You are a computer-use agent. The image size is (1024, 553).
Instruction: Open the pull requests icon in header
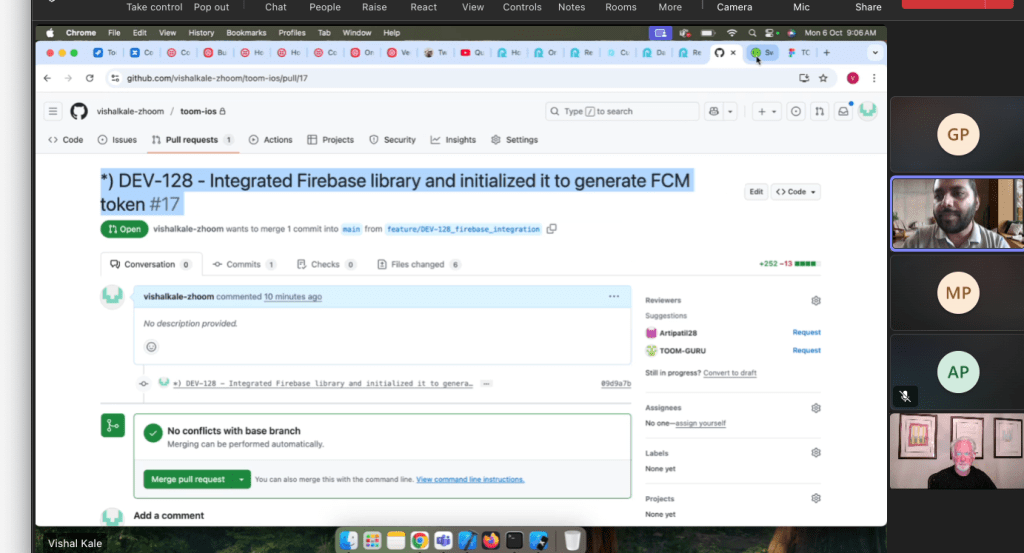point(820,111)
